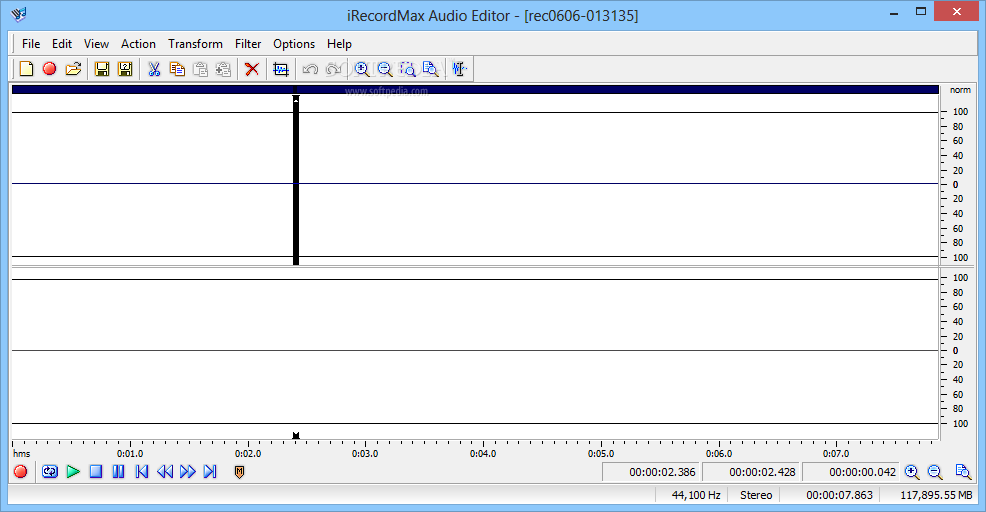Image resolution: width=986 pixels, height=512 pixels.
Task: Zoom out from the top toolbar
Action: pos(385,69)
